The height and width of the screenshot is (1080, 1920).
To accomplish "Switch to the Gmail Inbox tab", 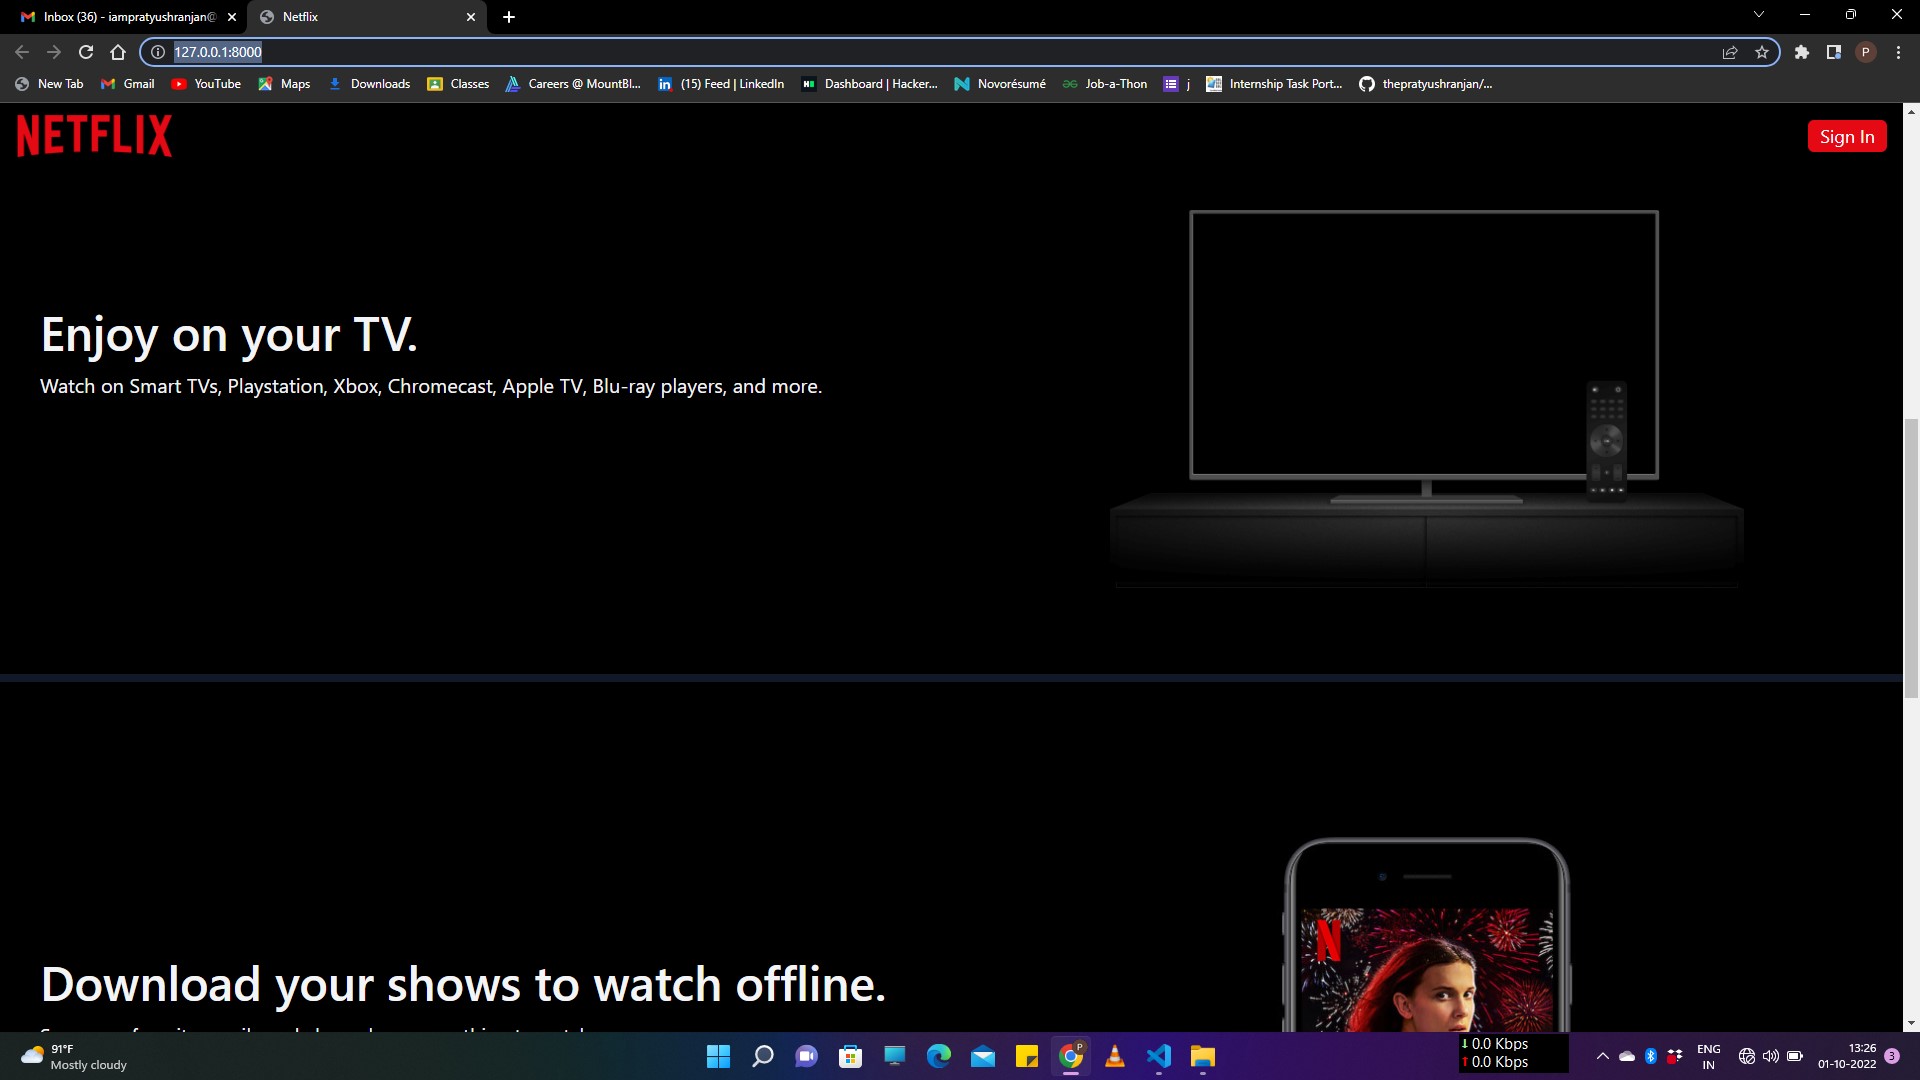I will pos(128,17).
